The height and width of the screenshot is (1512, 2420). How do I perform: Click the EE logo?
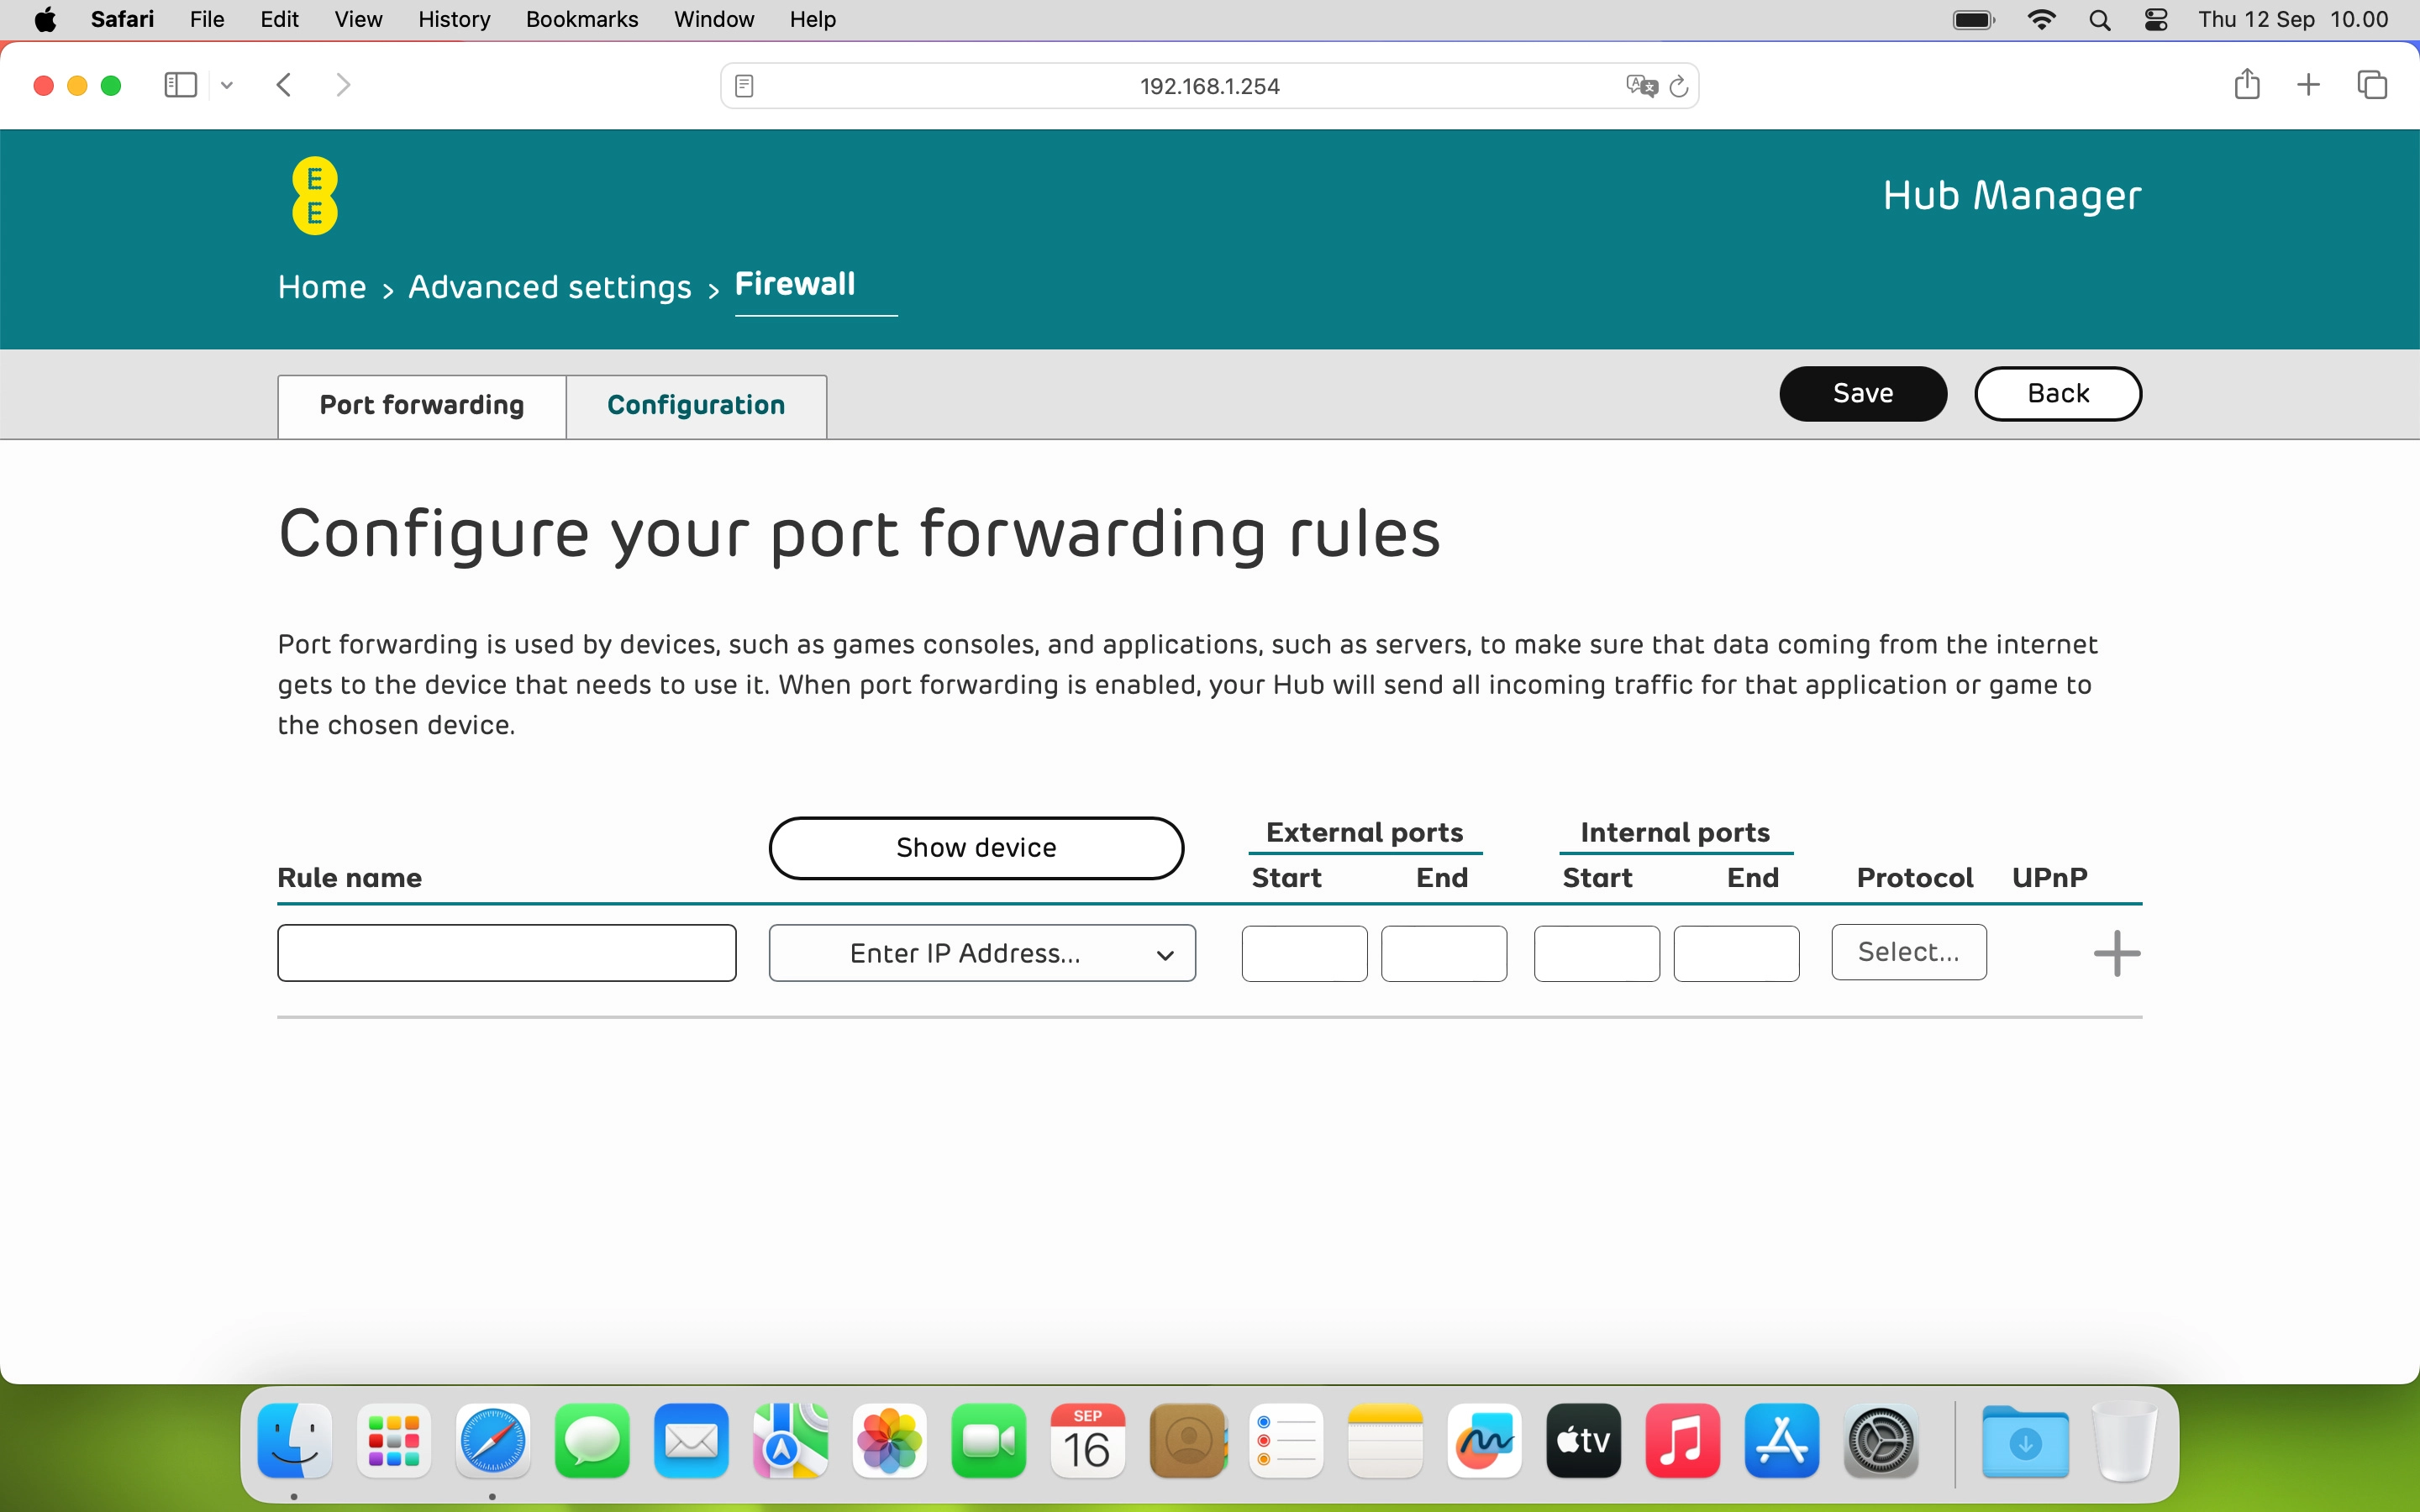pyautogui.click(x=315, y=196)
